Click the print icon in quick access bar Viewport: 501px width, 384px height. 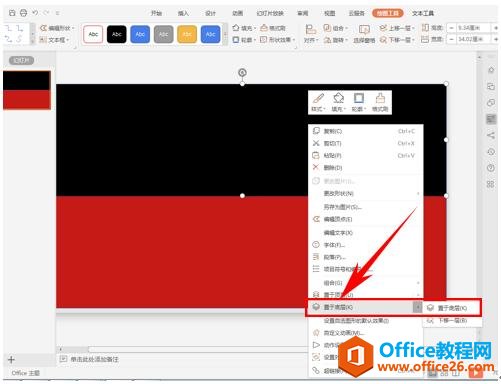[23, 13]
